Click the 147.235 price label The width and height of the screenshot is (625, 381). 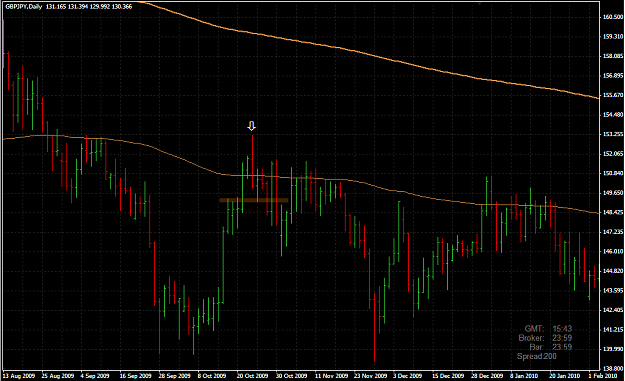click(613, 232)
